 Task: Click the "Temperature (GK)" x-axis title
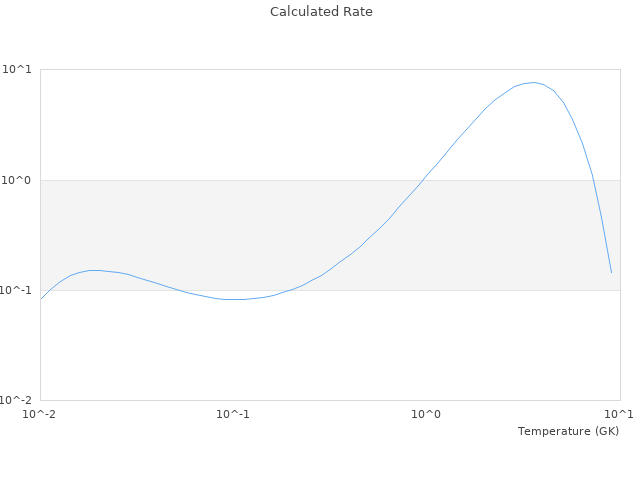point(568,431)
